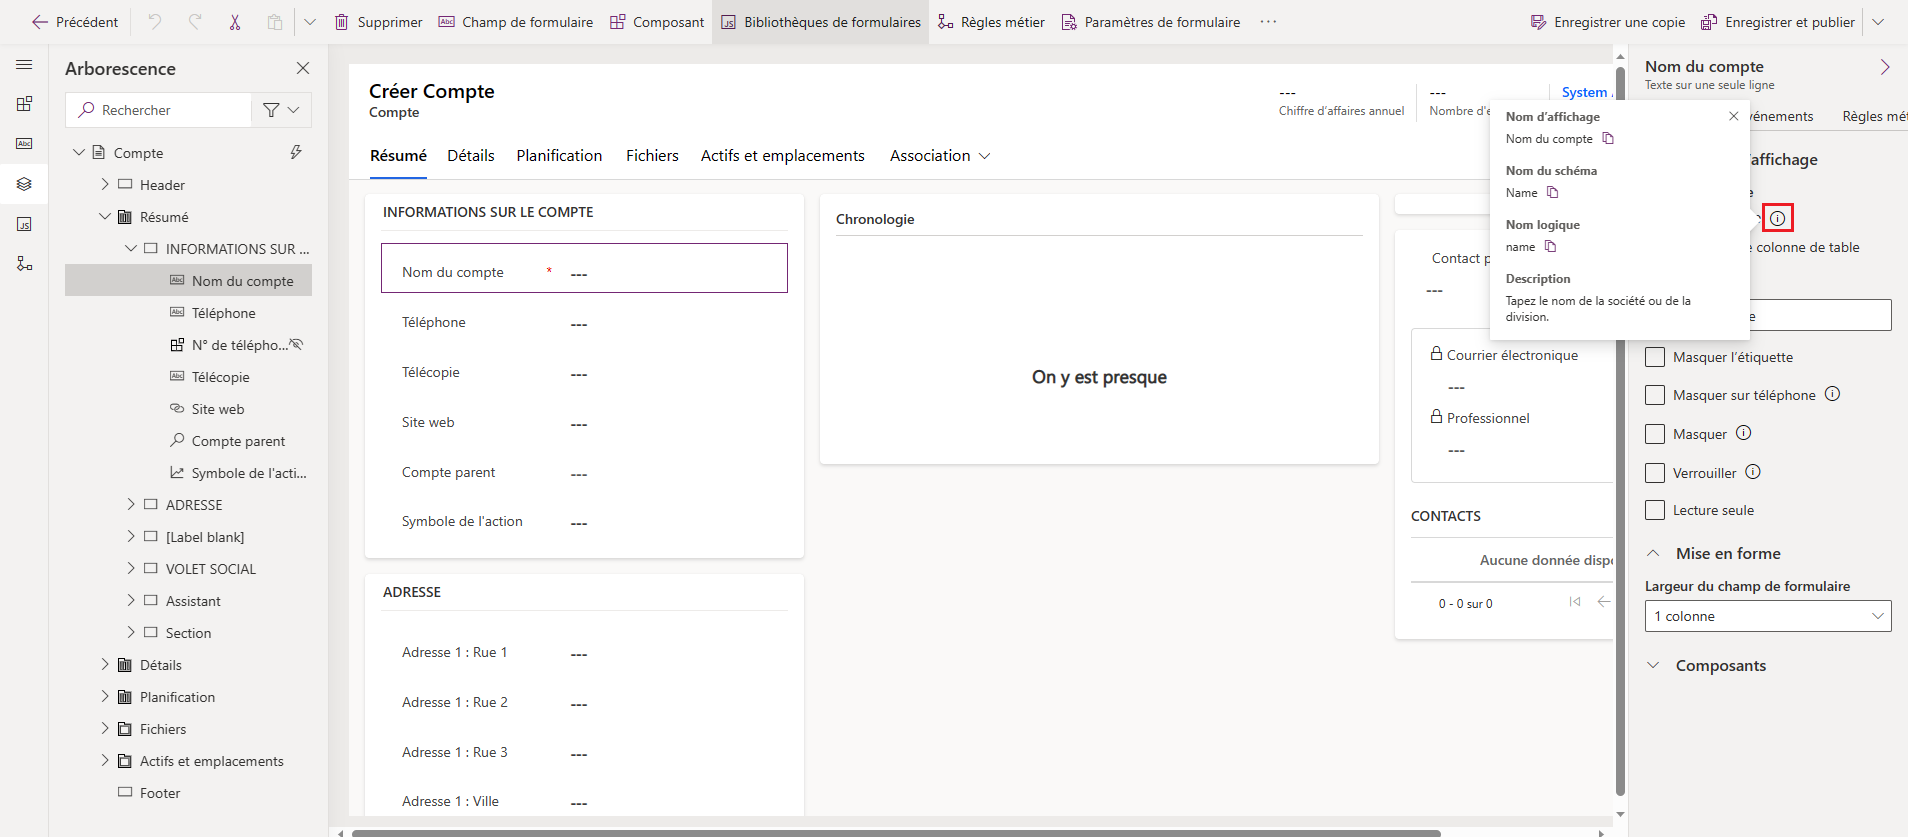Click the lightning icon next to Compte
This screenshot has width=1908, height=837.
point(296,152)
